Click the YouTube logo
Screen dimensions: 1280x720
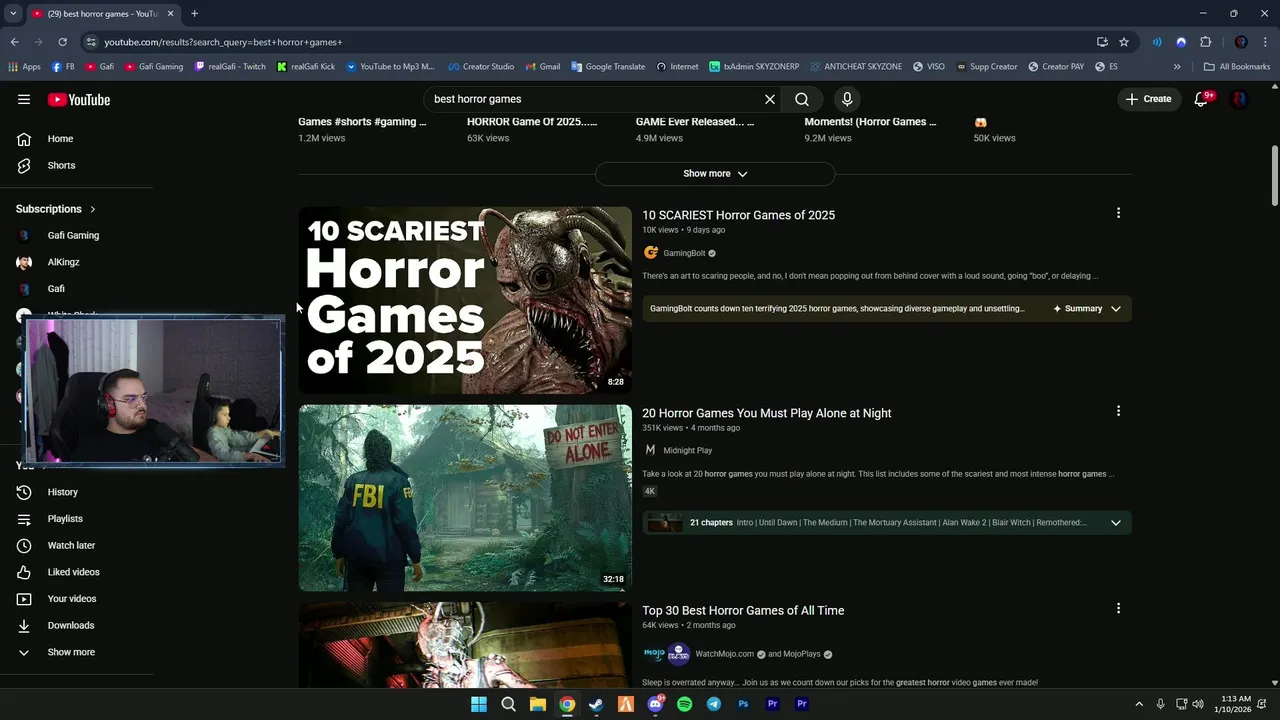coord(78,99)
